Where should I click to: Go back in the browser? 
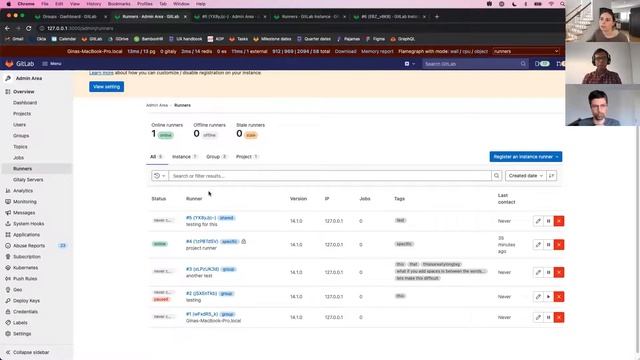7,28
